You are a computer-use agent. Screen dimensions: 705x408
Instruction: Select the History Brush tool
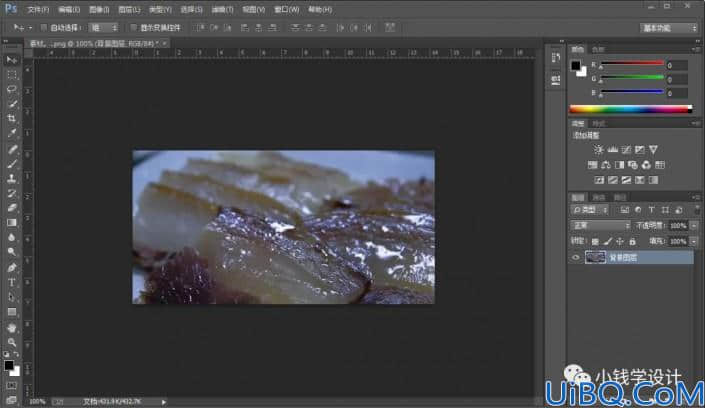[x=12, y=193]
